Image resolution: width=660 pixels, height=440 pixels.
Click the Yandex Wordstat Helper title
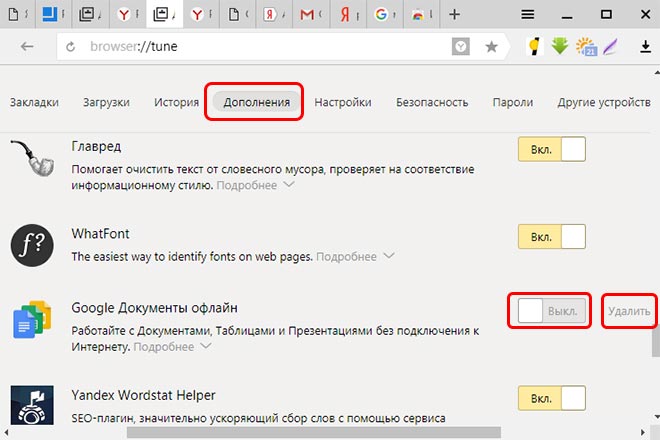tap(143, 395)
